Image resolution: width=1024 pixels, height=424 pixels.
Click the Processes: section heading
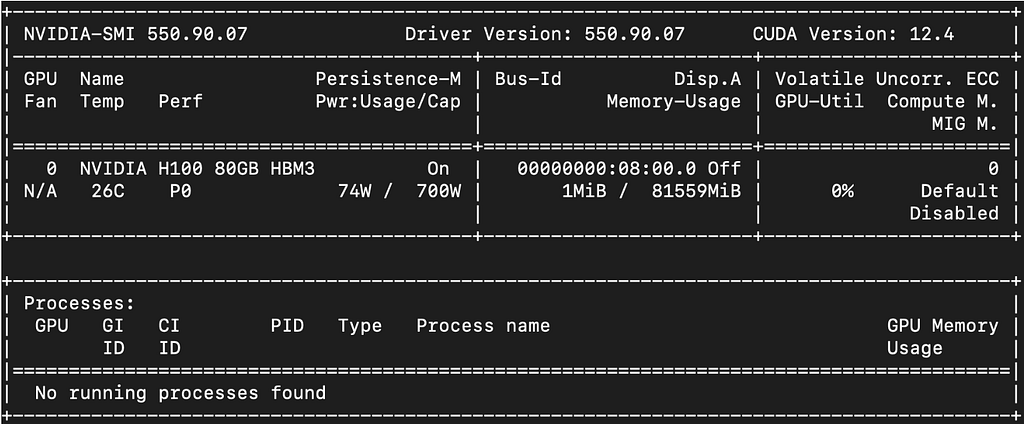[80, 304]
